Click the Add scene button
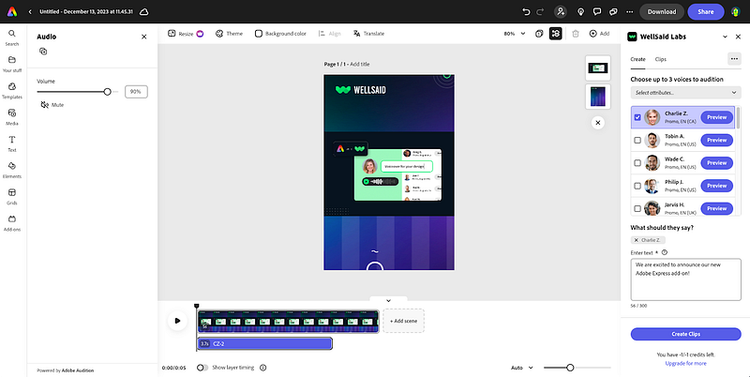750x377 pixels. [403, 321]
